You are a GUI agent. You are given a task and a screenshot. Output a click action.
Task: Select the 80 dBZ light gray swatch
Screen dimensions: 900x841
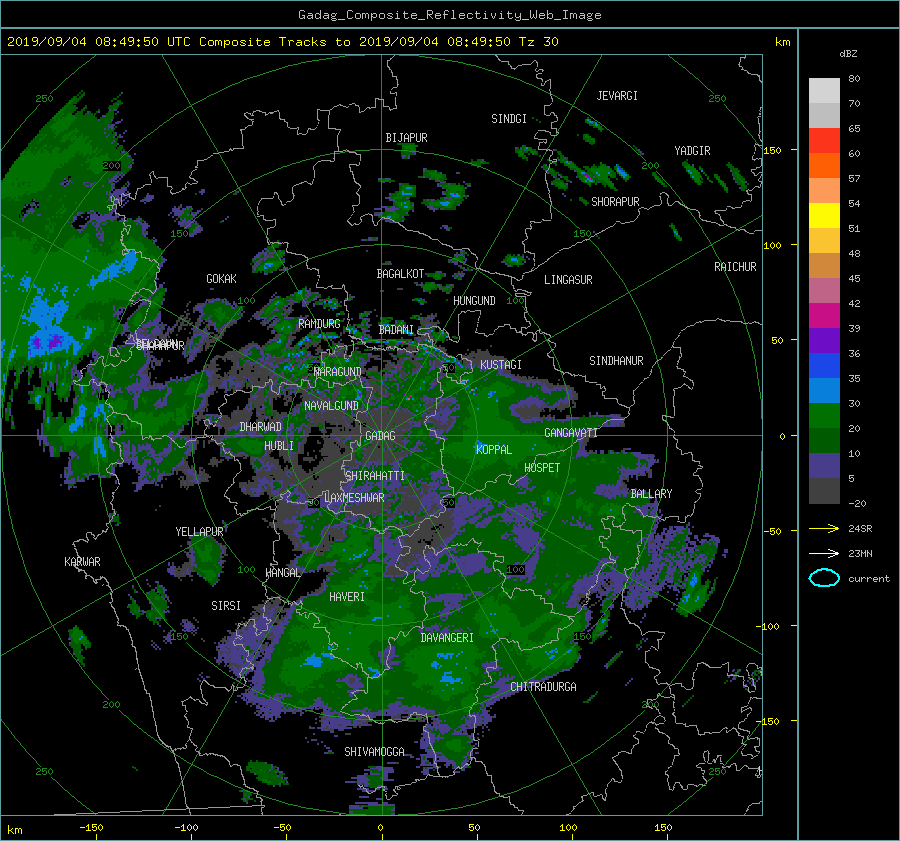[824, 91]
